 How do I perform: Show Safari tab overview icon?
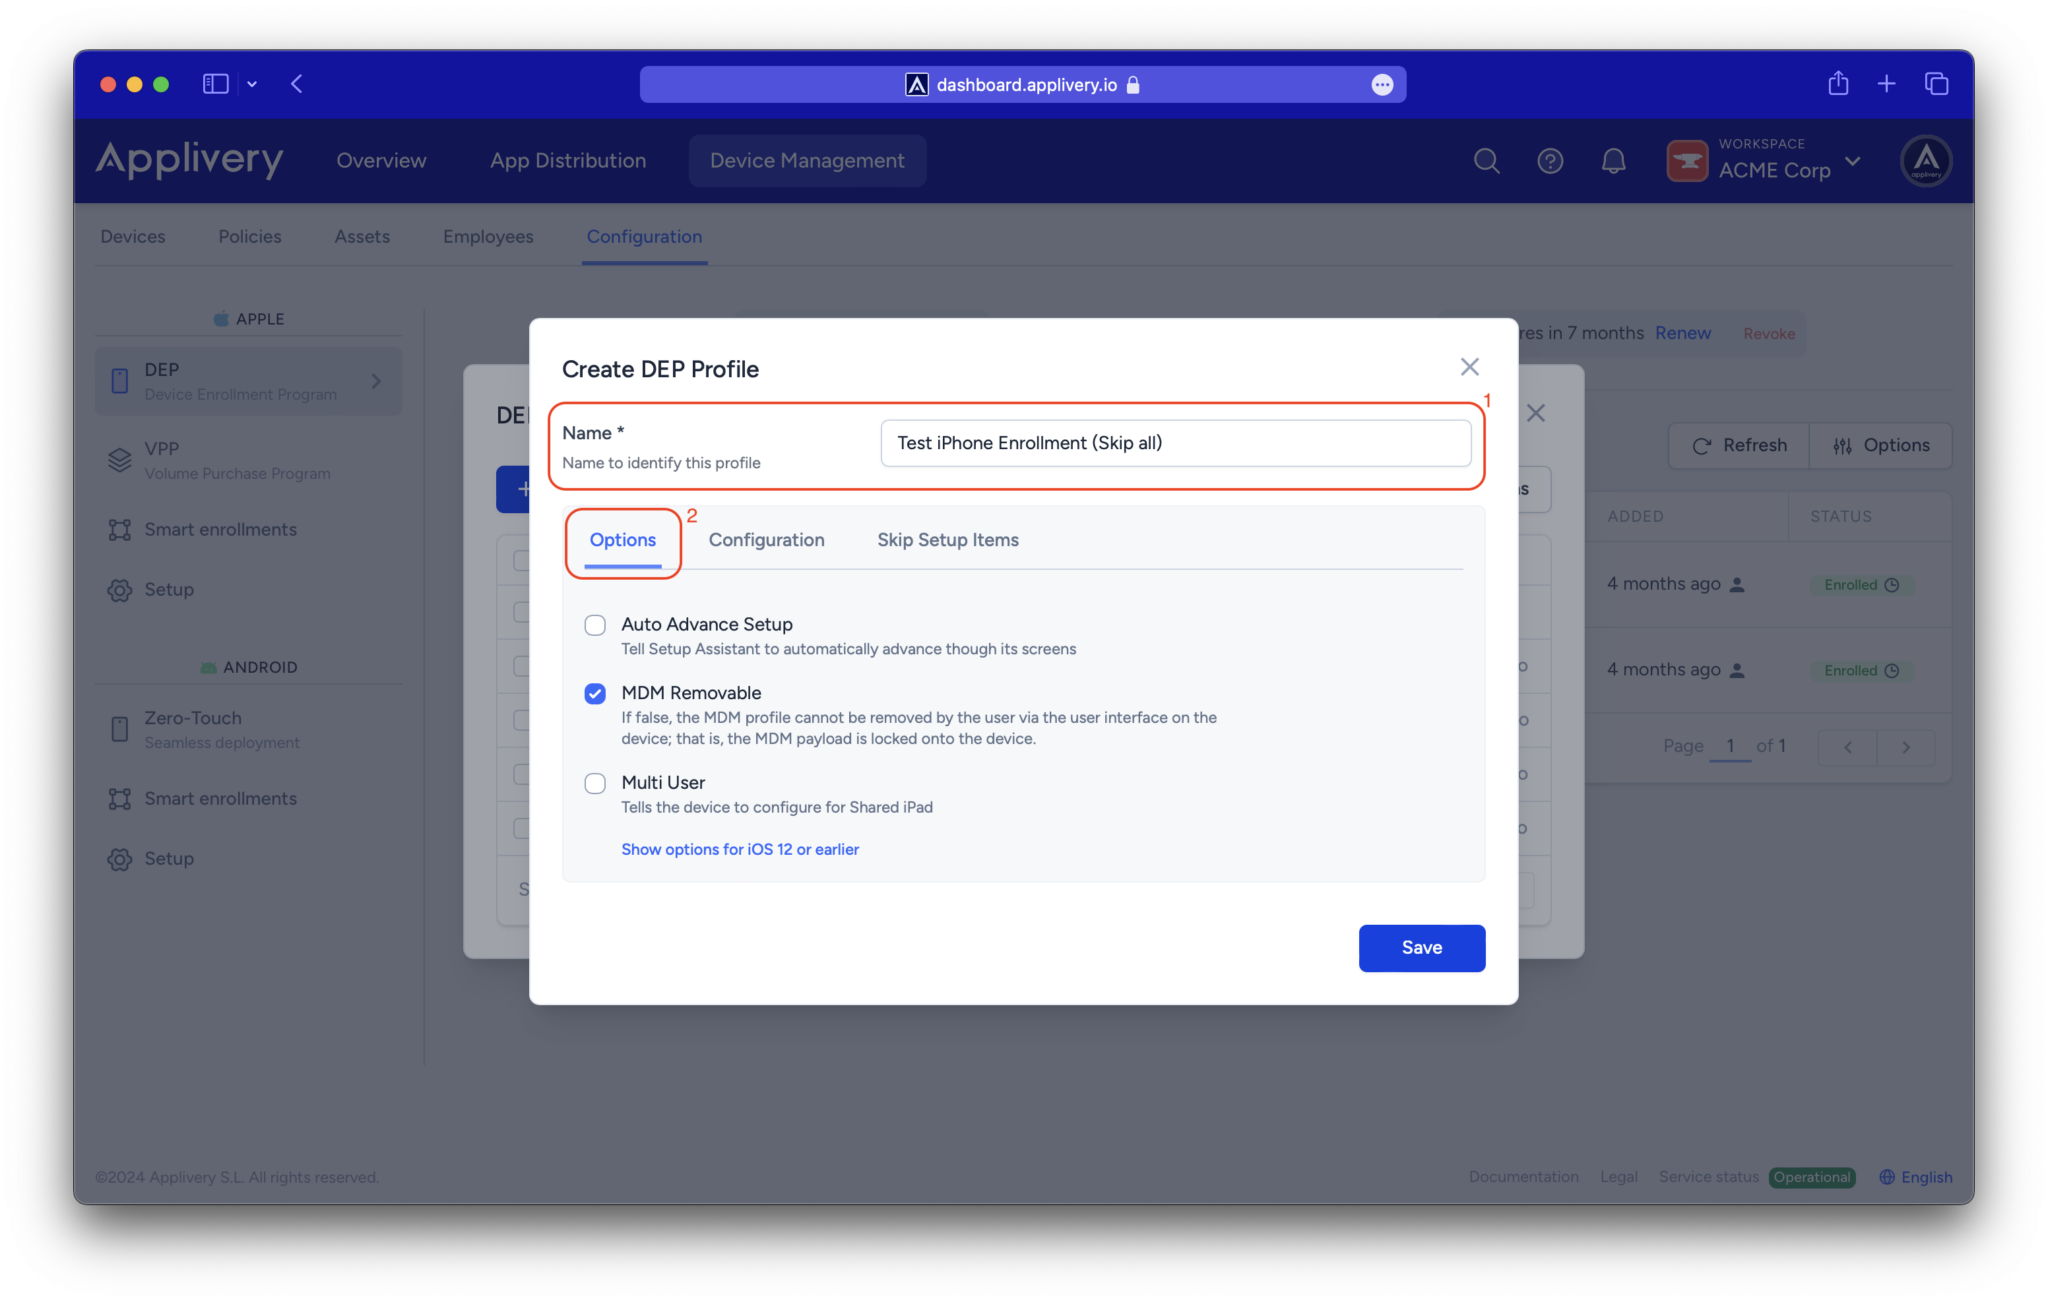click(x=1936, y=84)
